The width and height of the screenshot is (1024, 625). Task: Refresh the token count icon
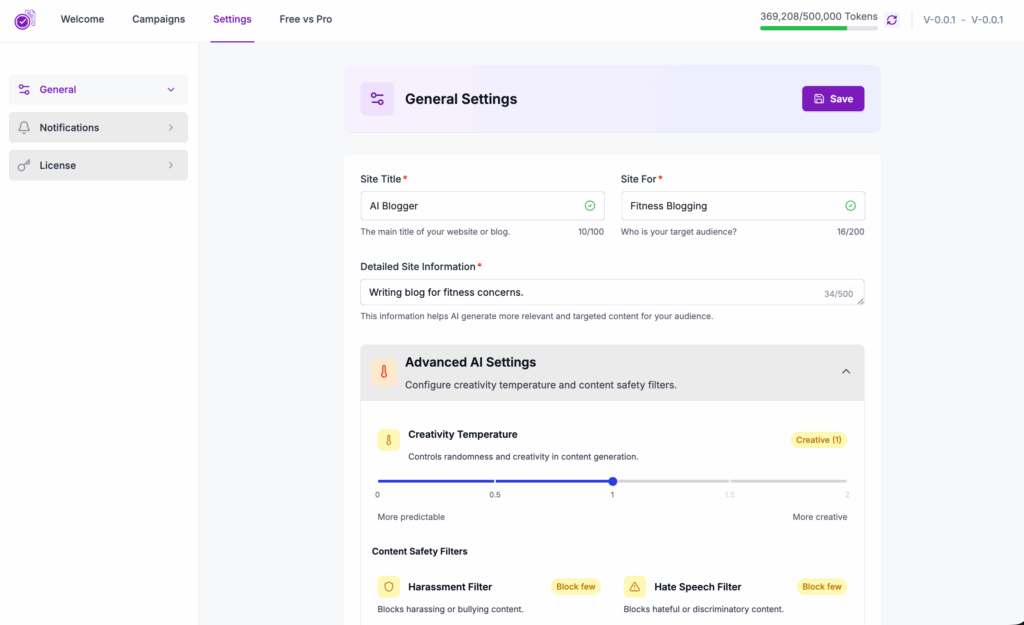coord(891,20)
